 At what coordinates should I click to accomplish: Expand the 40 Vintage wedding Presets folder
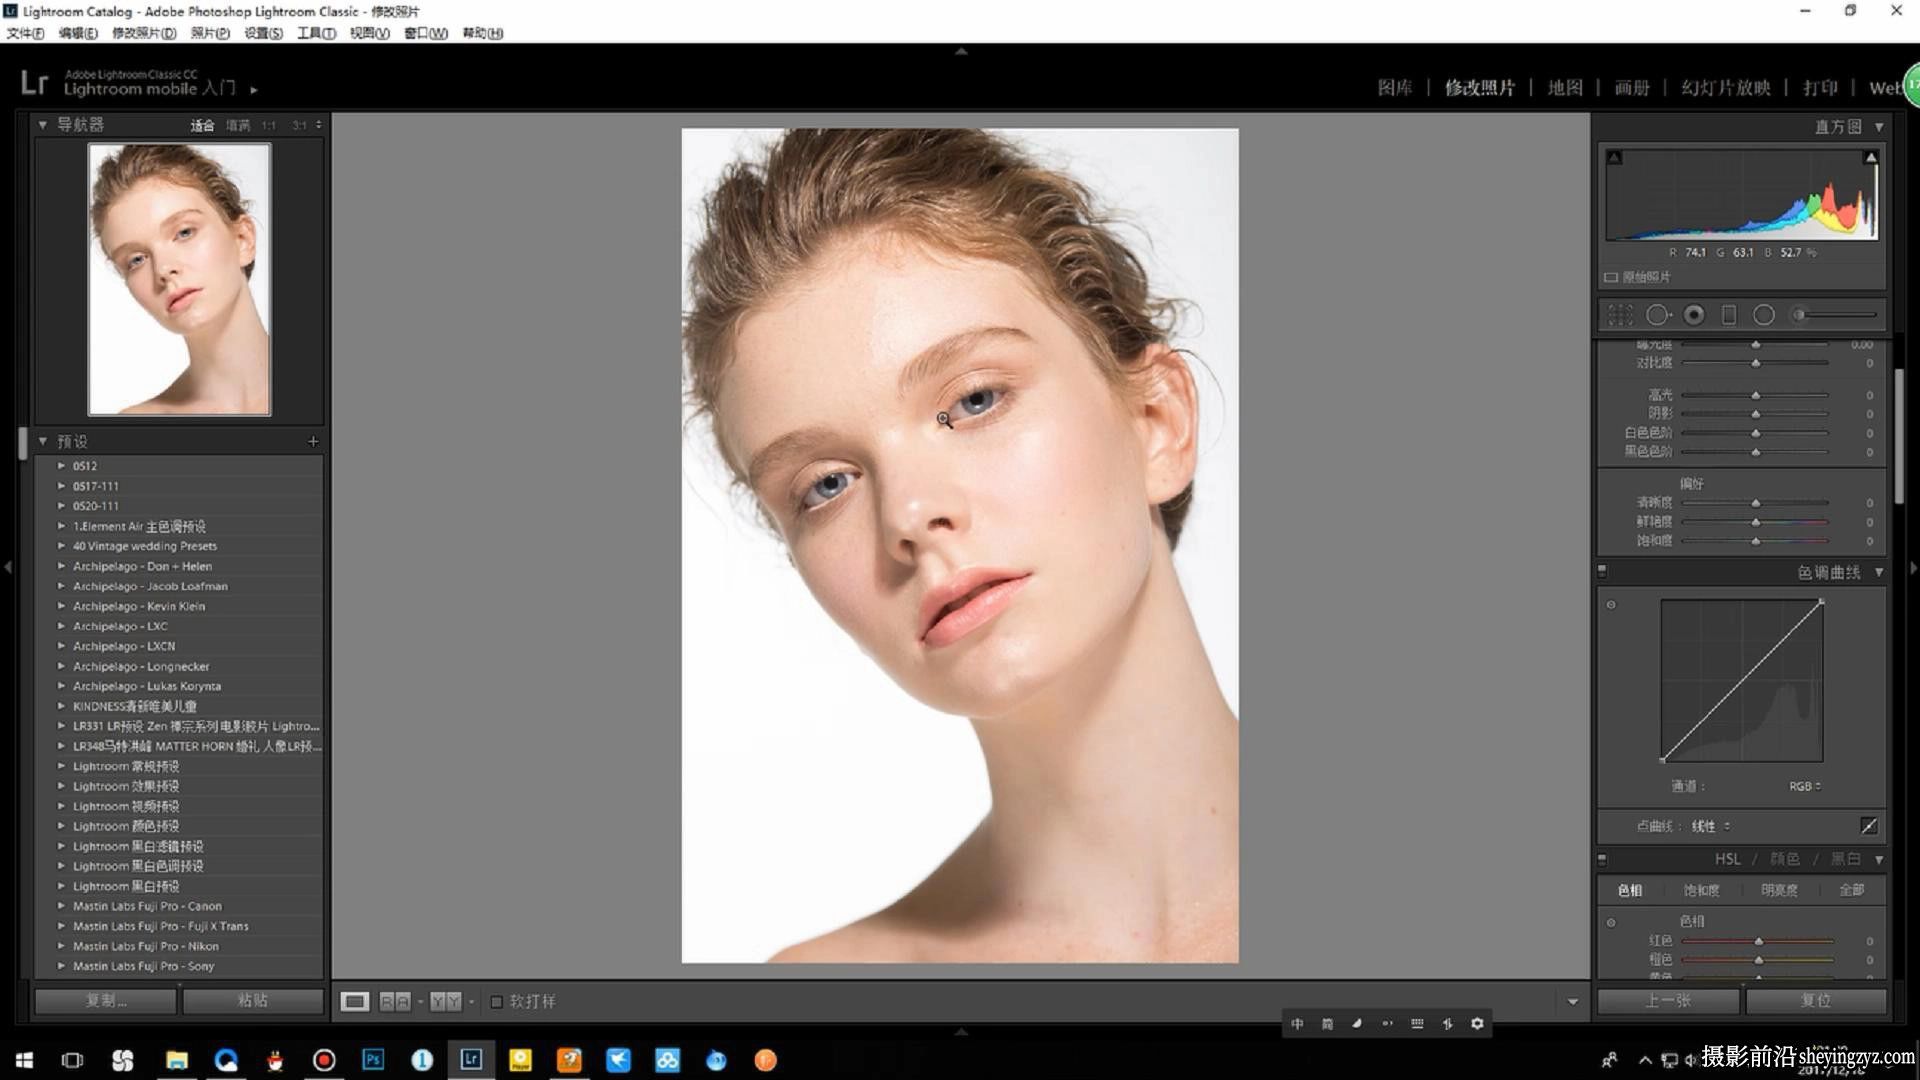(61, 546)
